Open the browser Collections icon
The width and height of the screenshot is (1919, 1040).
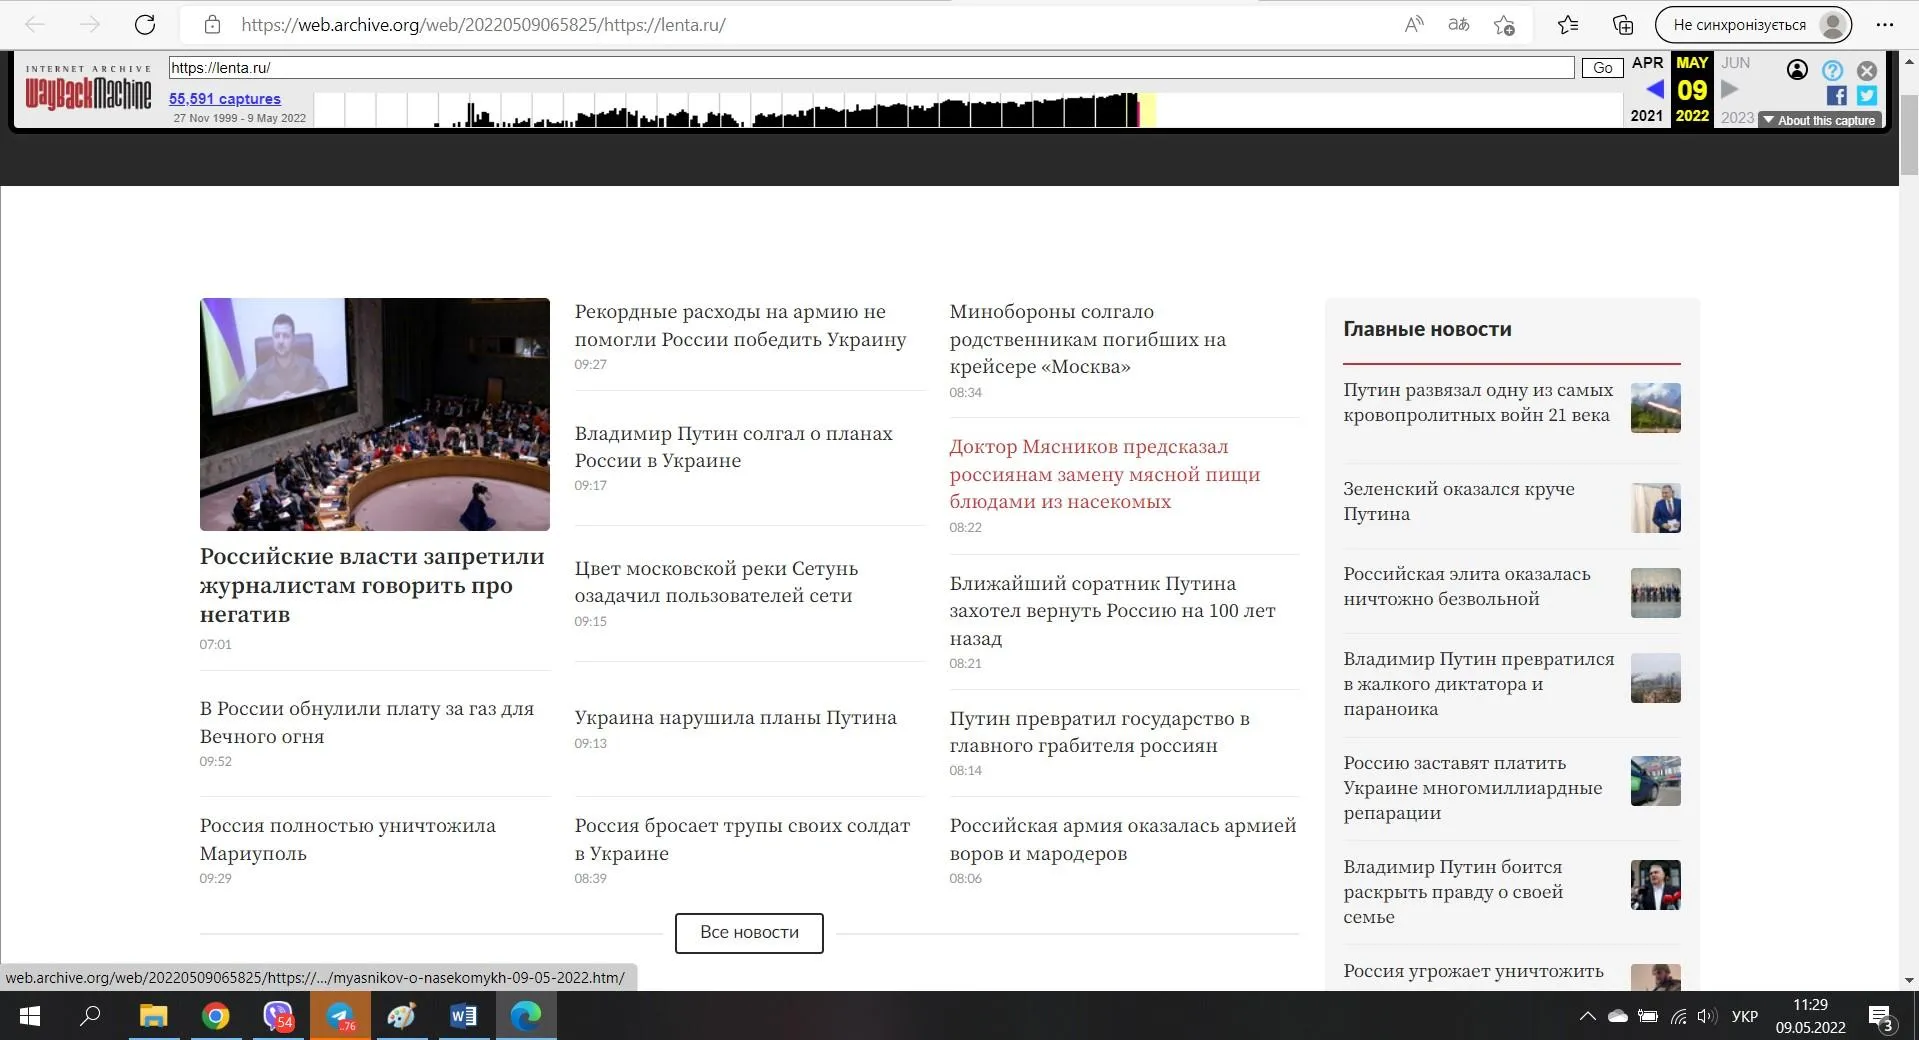coord(1622,25)
